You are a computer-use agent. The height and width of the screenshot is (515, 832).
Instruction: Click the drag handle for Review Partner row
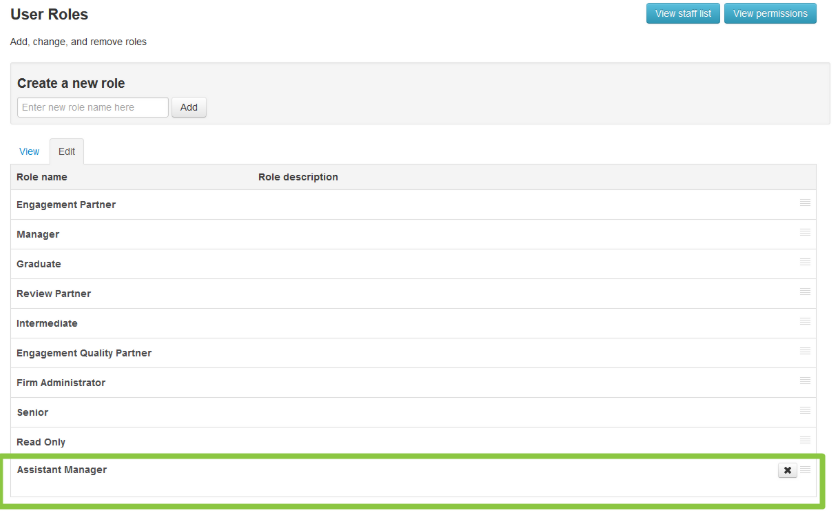click(805, 292)
